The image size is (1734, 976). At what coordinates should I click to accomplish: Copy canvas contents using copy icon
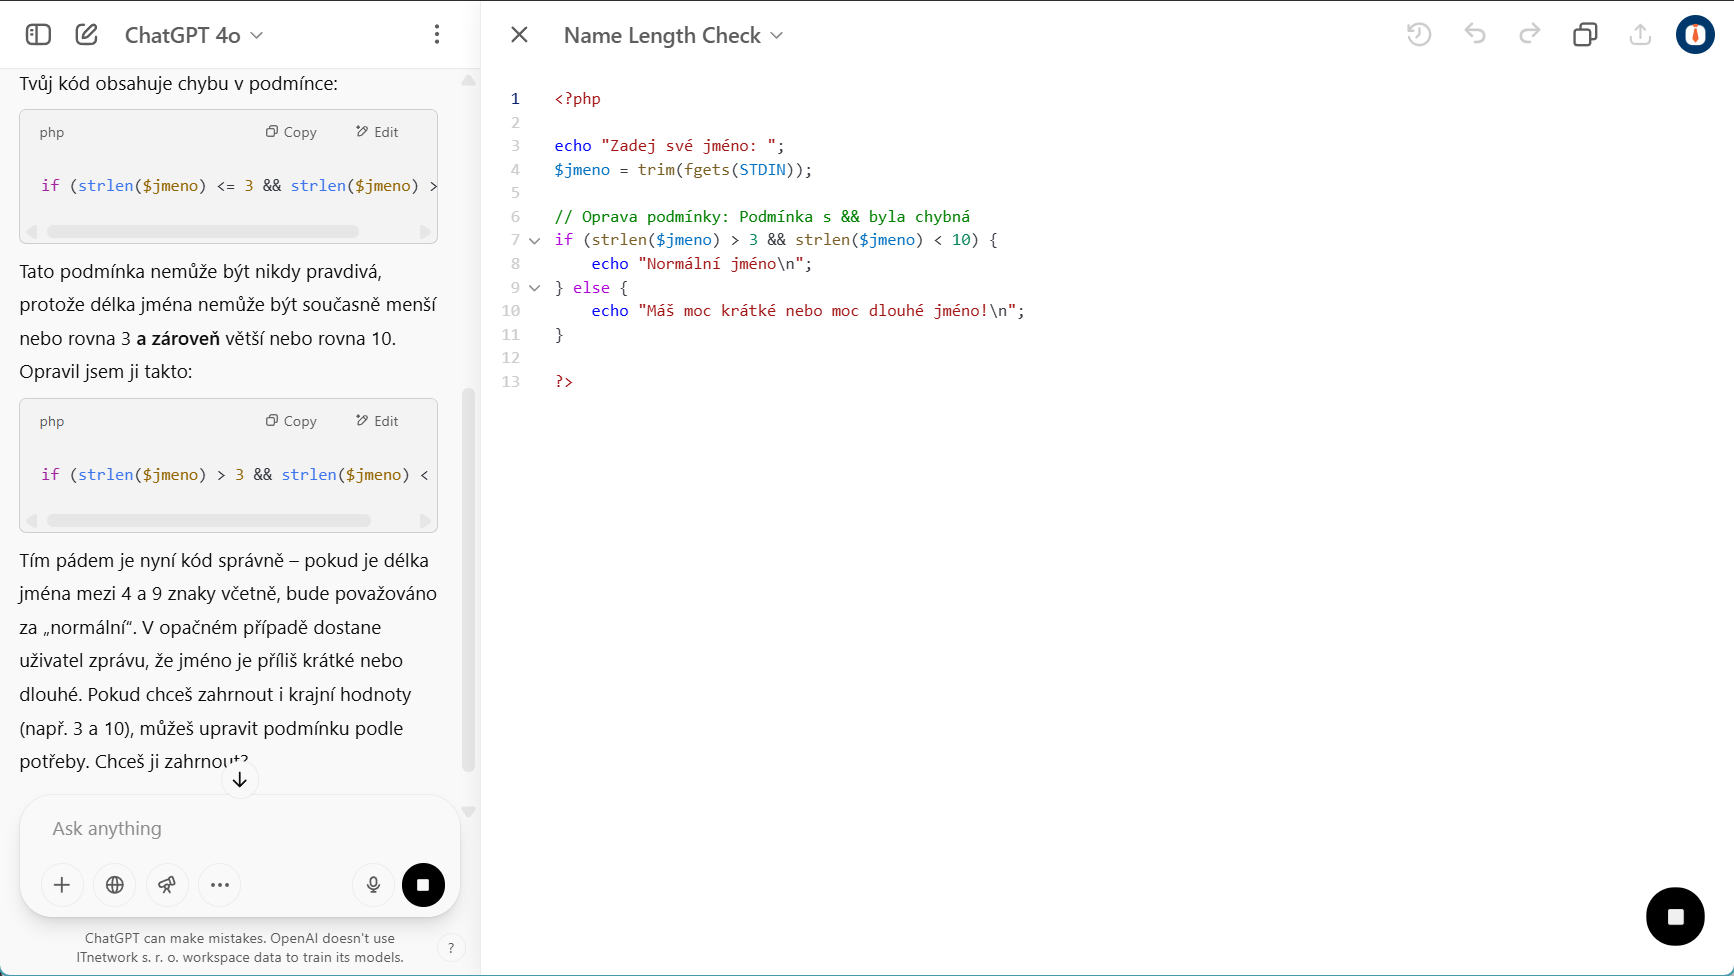pos(1585,35)
